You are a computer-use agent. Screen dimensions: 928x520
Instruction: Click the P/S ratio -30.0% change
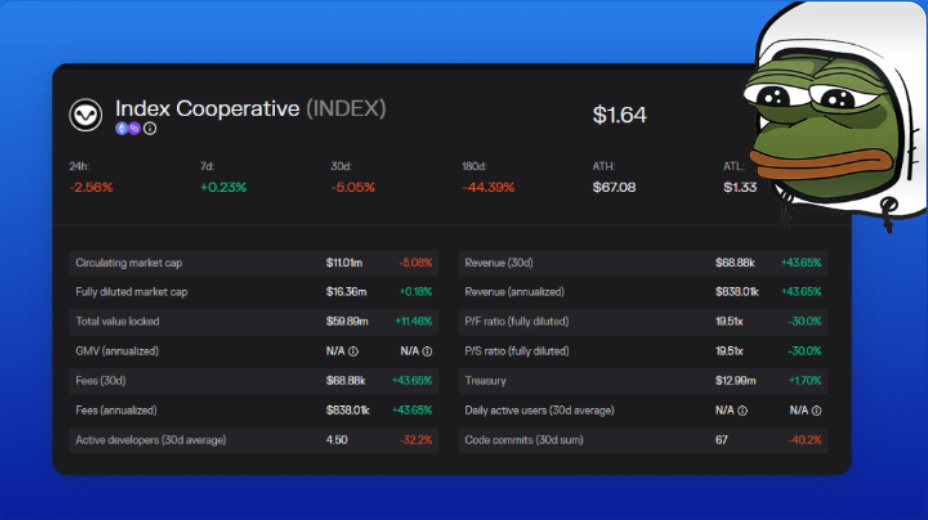click(805, 351)
